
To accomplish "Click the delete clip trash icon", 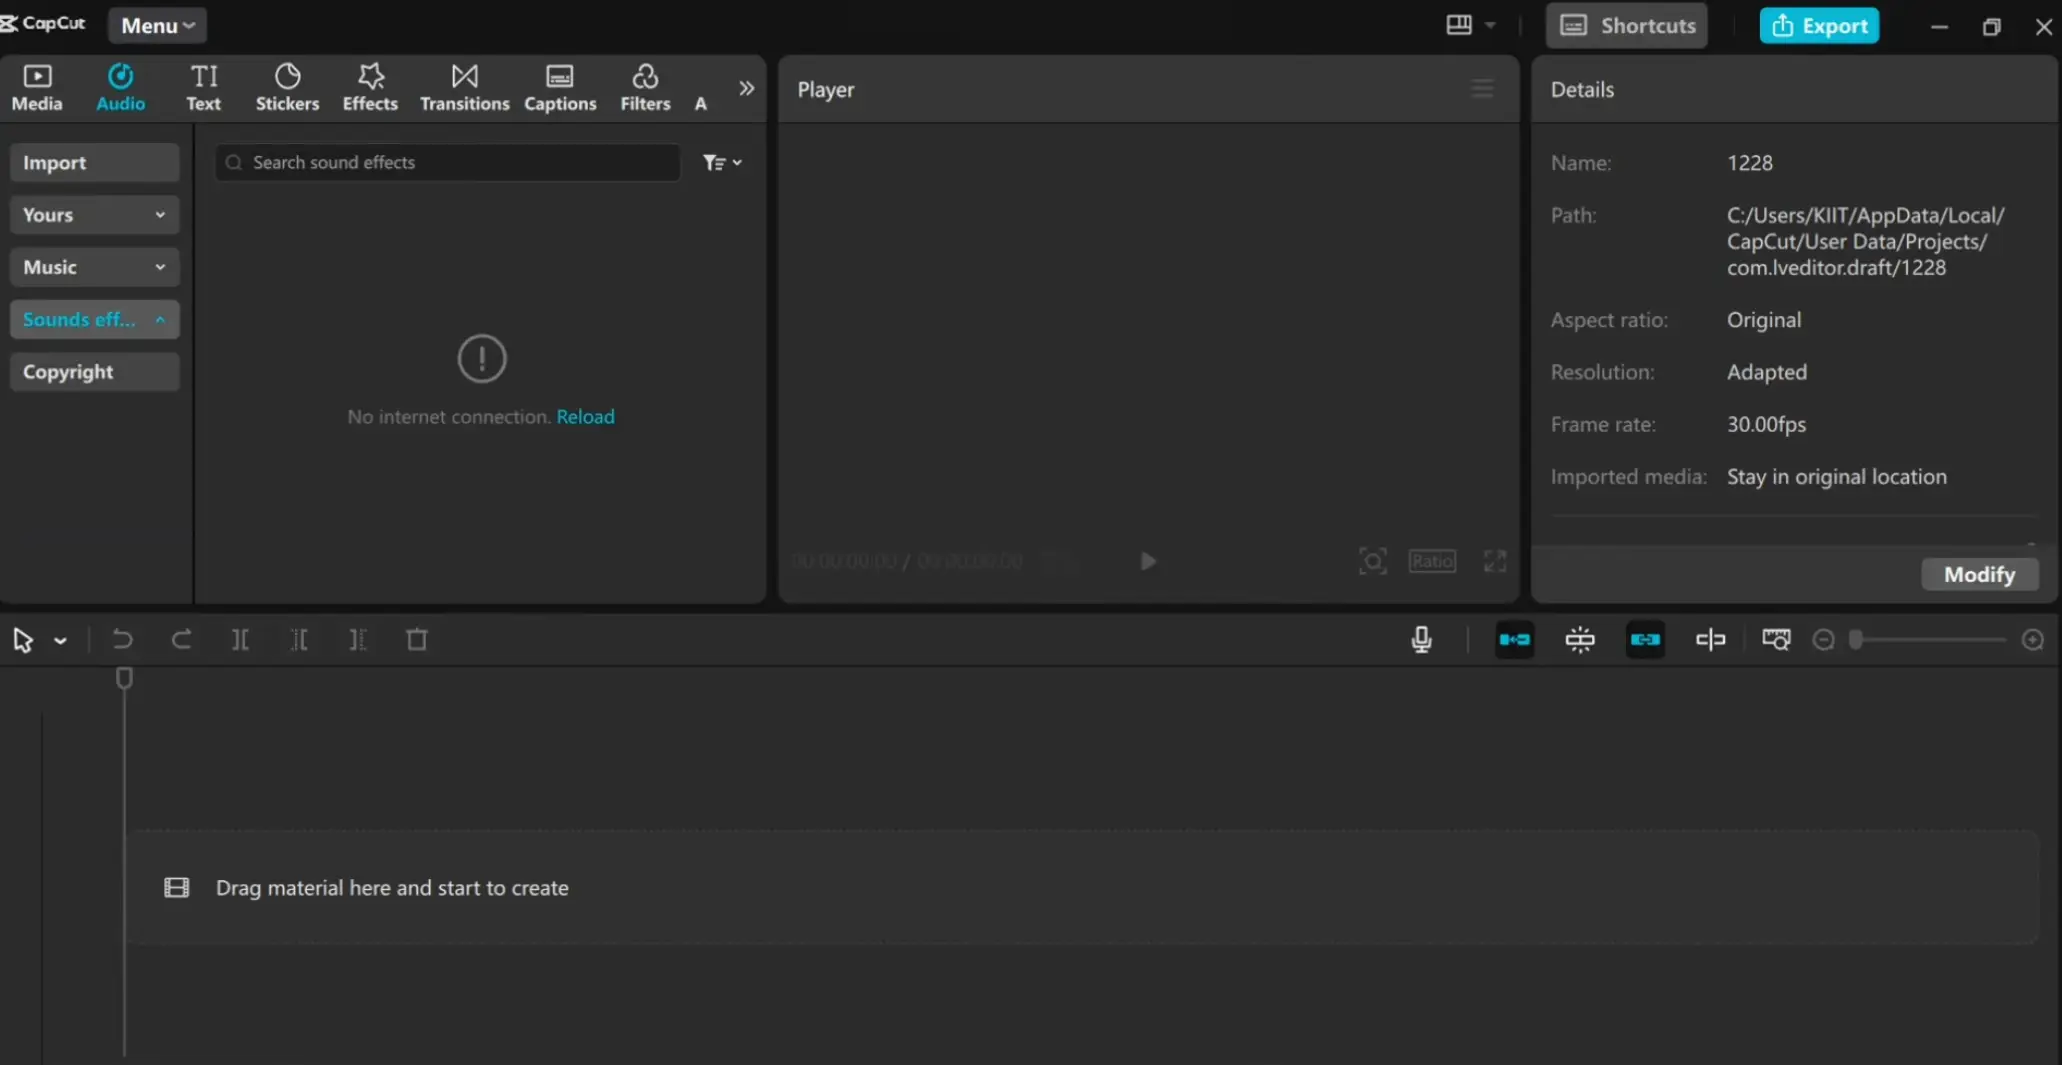I will (417, 640).
